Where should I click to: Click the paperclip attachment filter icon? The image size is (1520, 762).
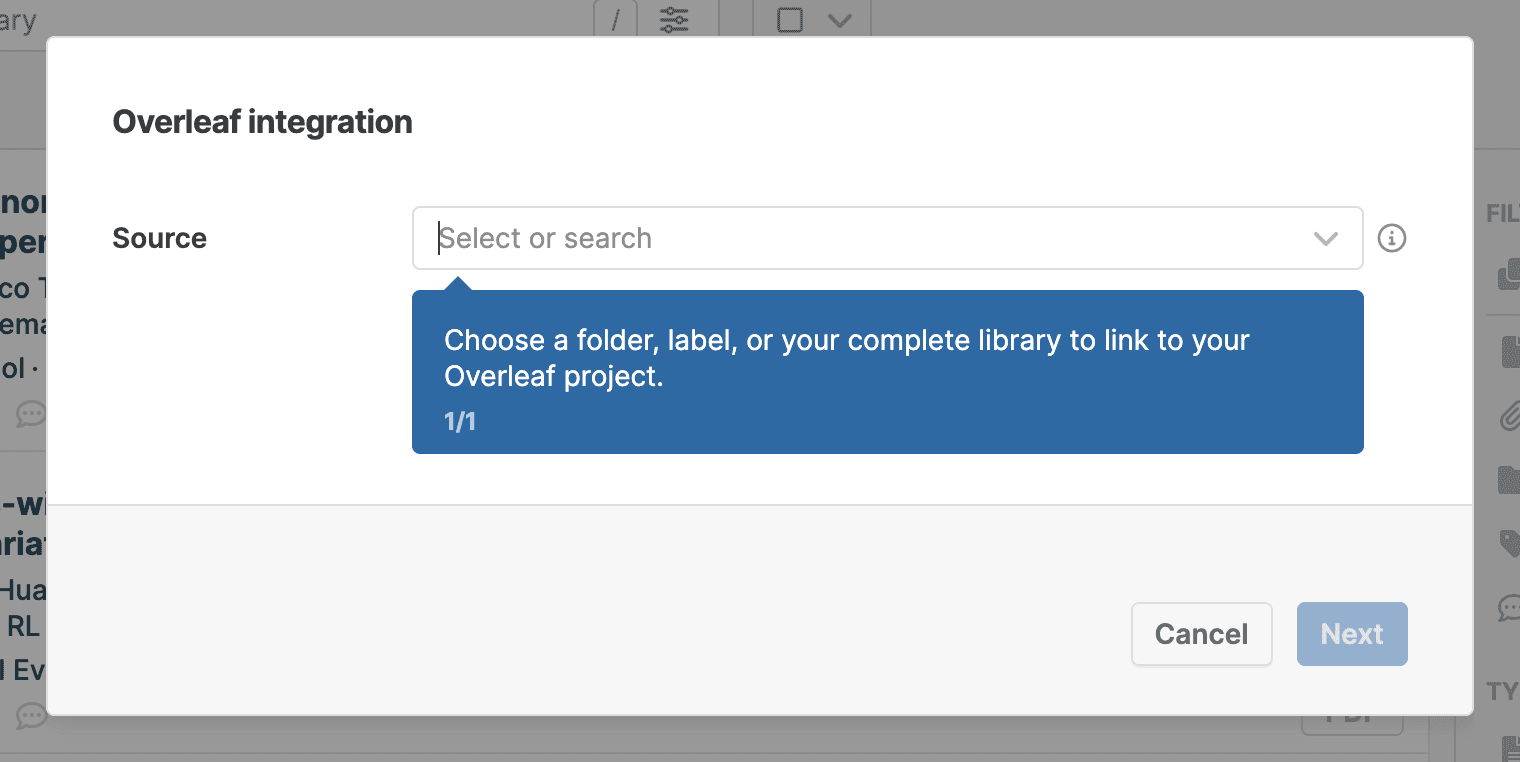pyautogui.click(x=1510, y=414)
